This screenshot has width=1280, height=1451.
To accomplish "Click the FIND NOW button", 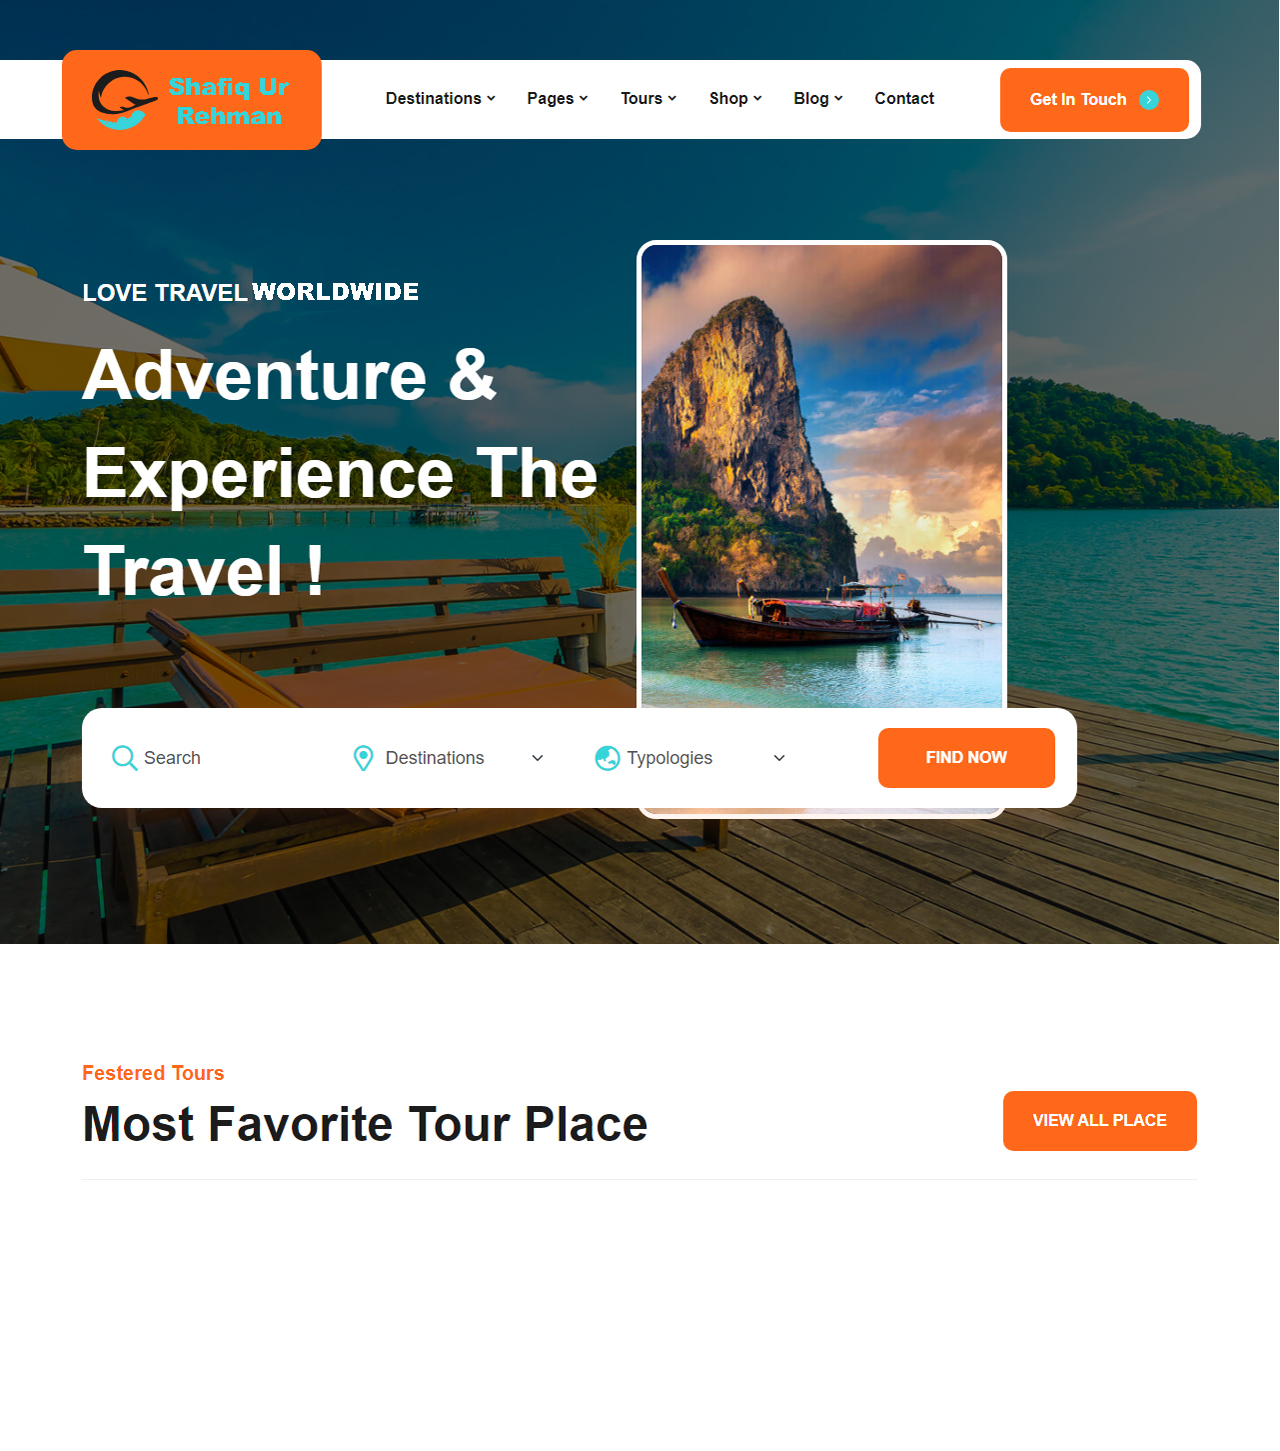I will coord(966,758).
